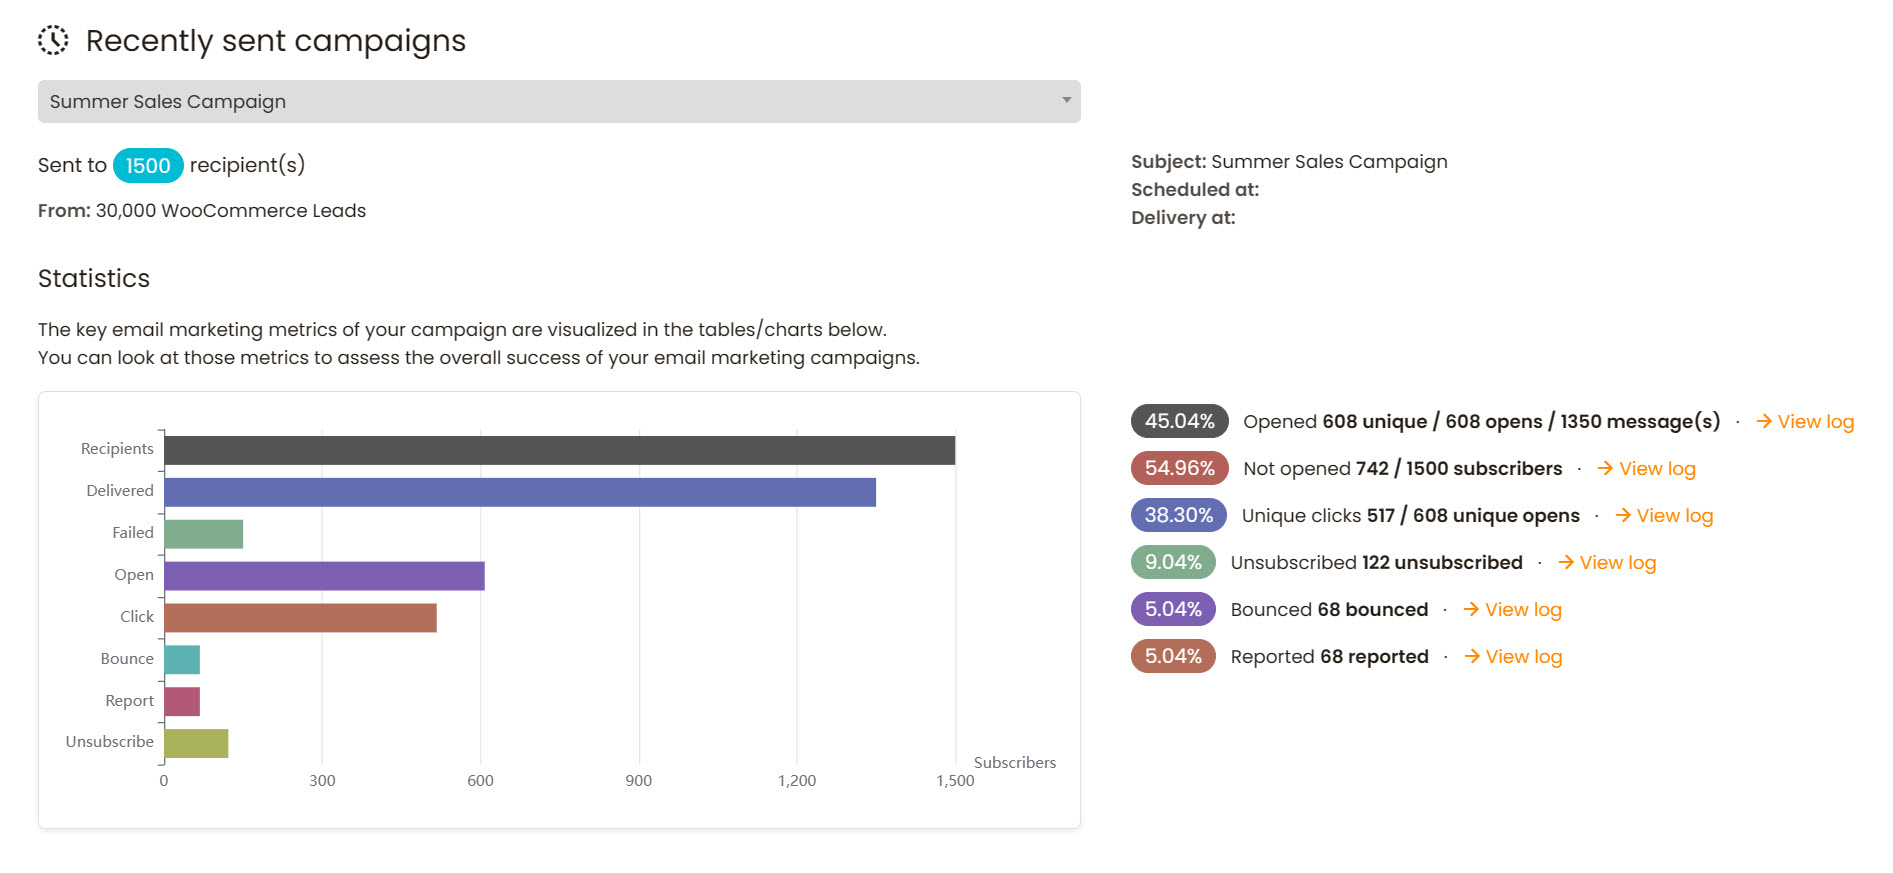
Task: Click the 'Recently sent campaigns' heading
Action: 276,41
